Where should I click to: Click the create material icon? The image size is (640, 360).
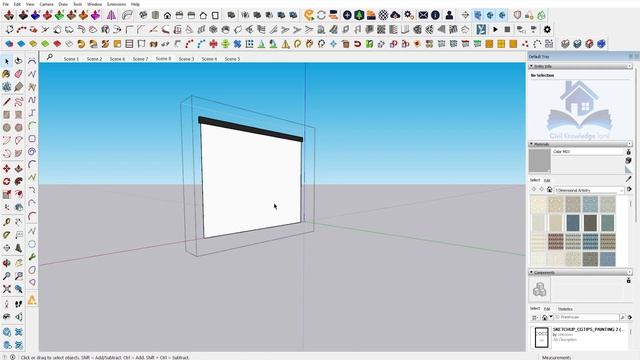[x=629, y=160]
